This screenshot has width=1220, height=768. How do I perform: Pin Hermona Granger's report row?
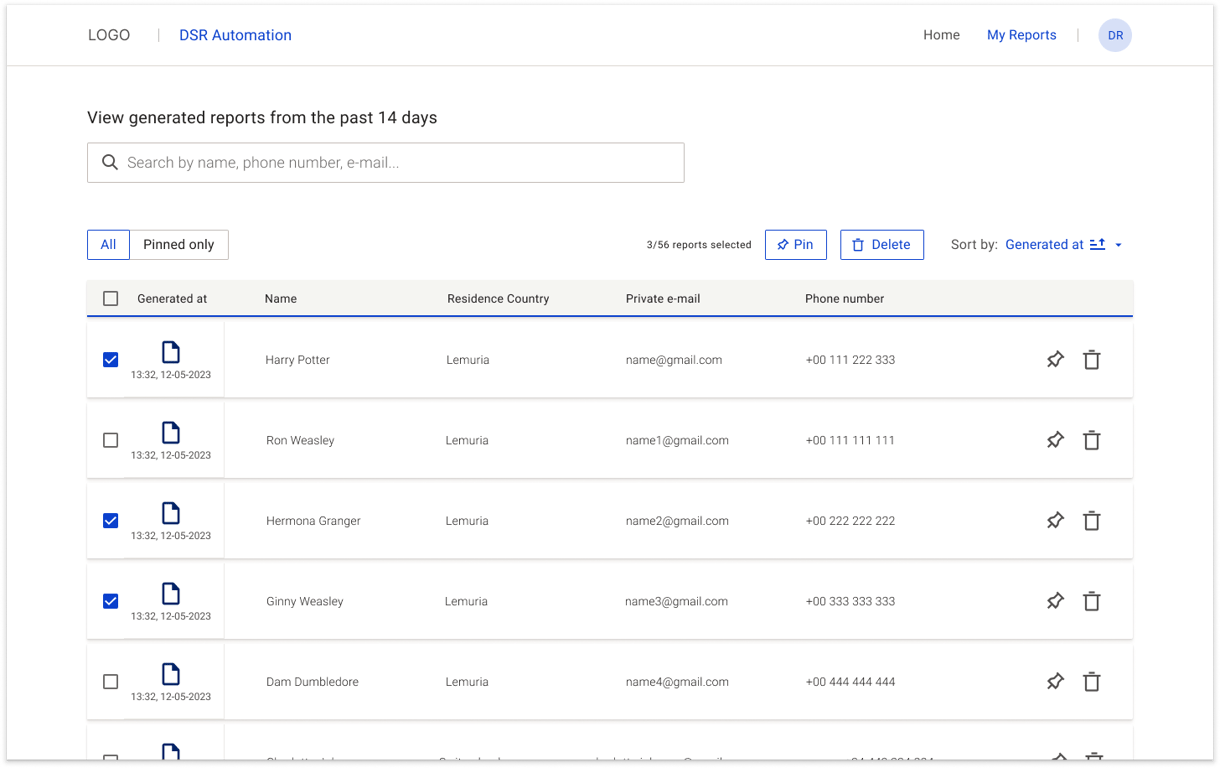(x=1055, y=521)
